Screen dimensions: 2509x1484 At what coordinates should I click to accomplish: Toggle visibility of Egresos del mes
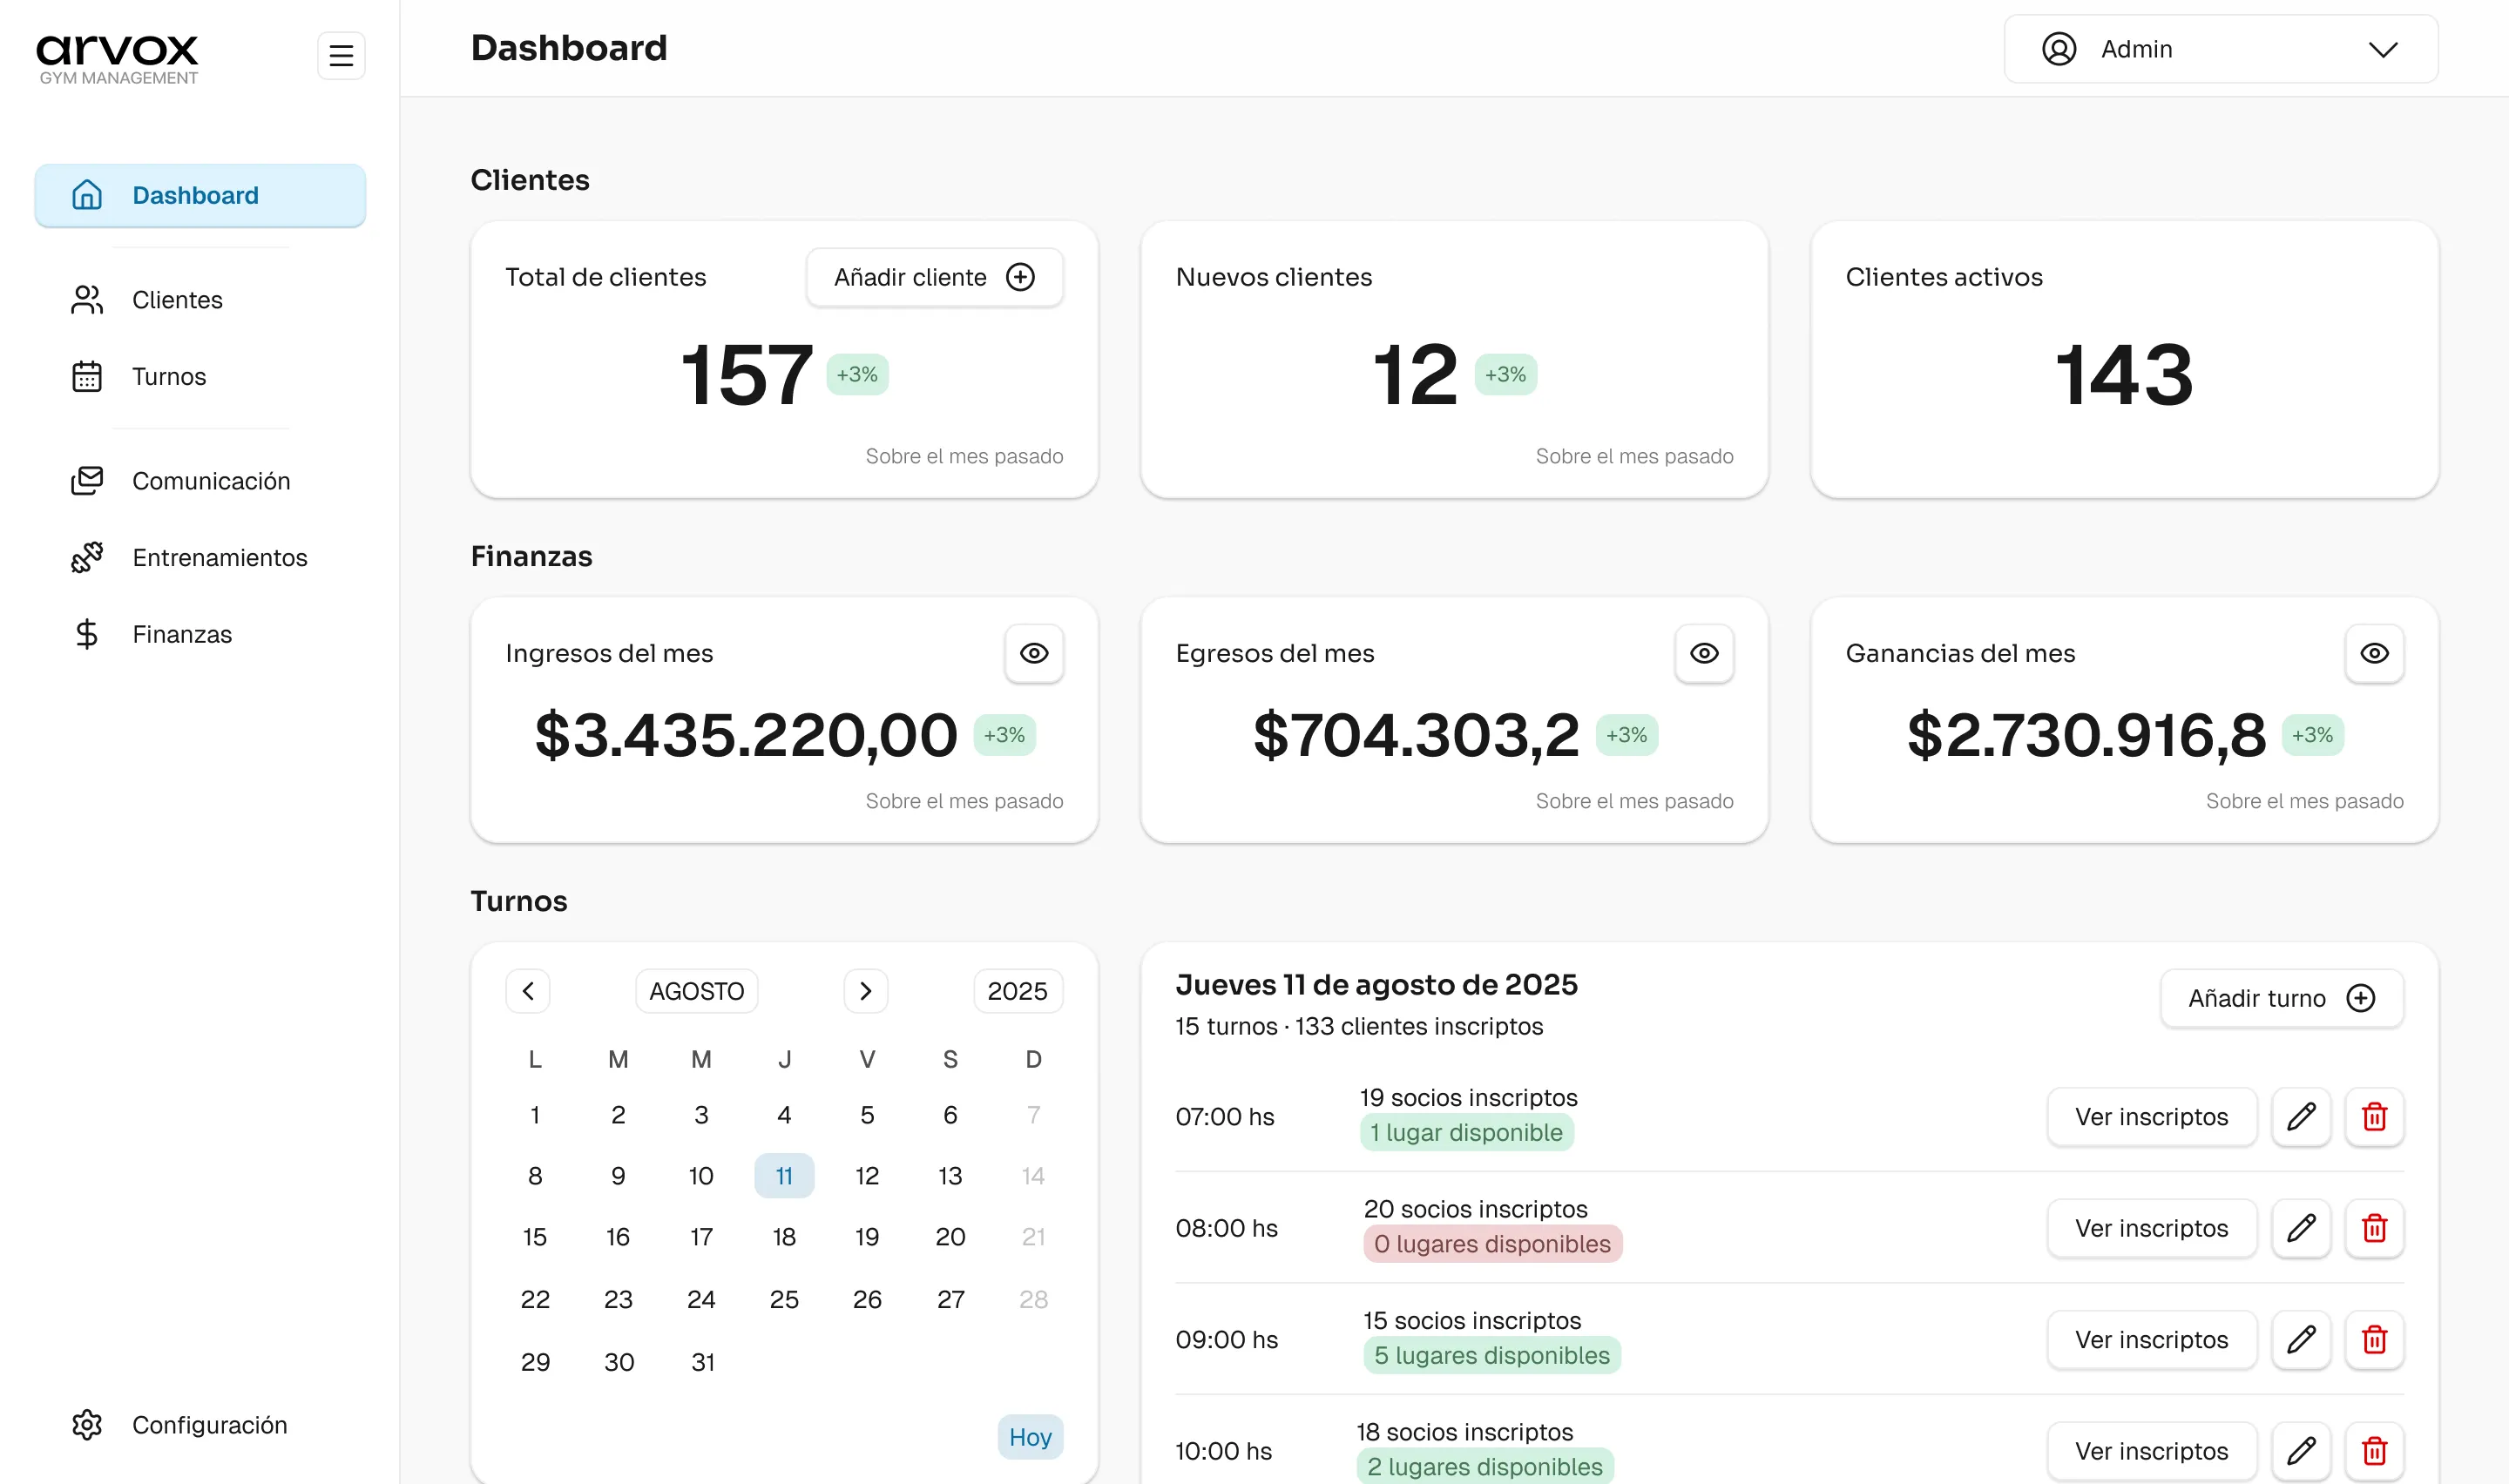pyautogui.click(x=1704, y=653)
